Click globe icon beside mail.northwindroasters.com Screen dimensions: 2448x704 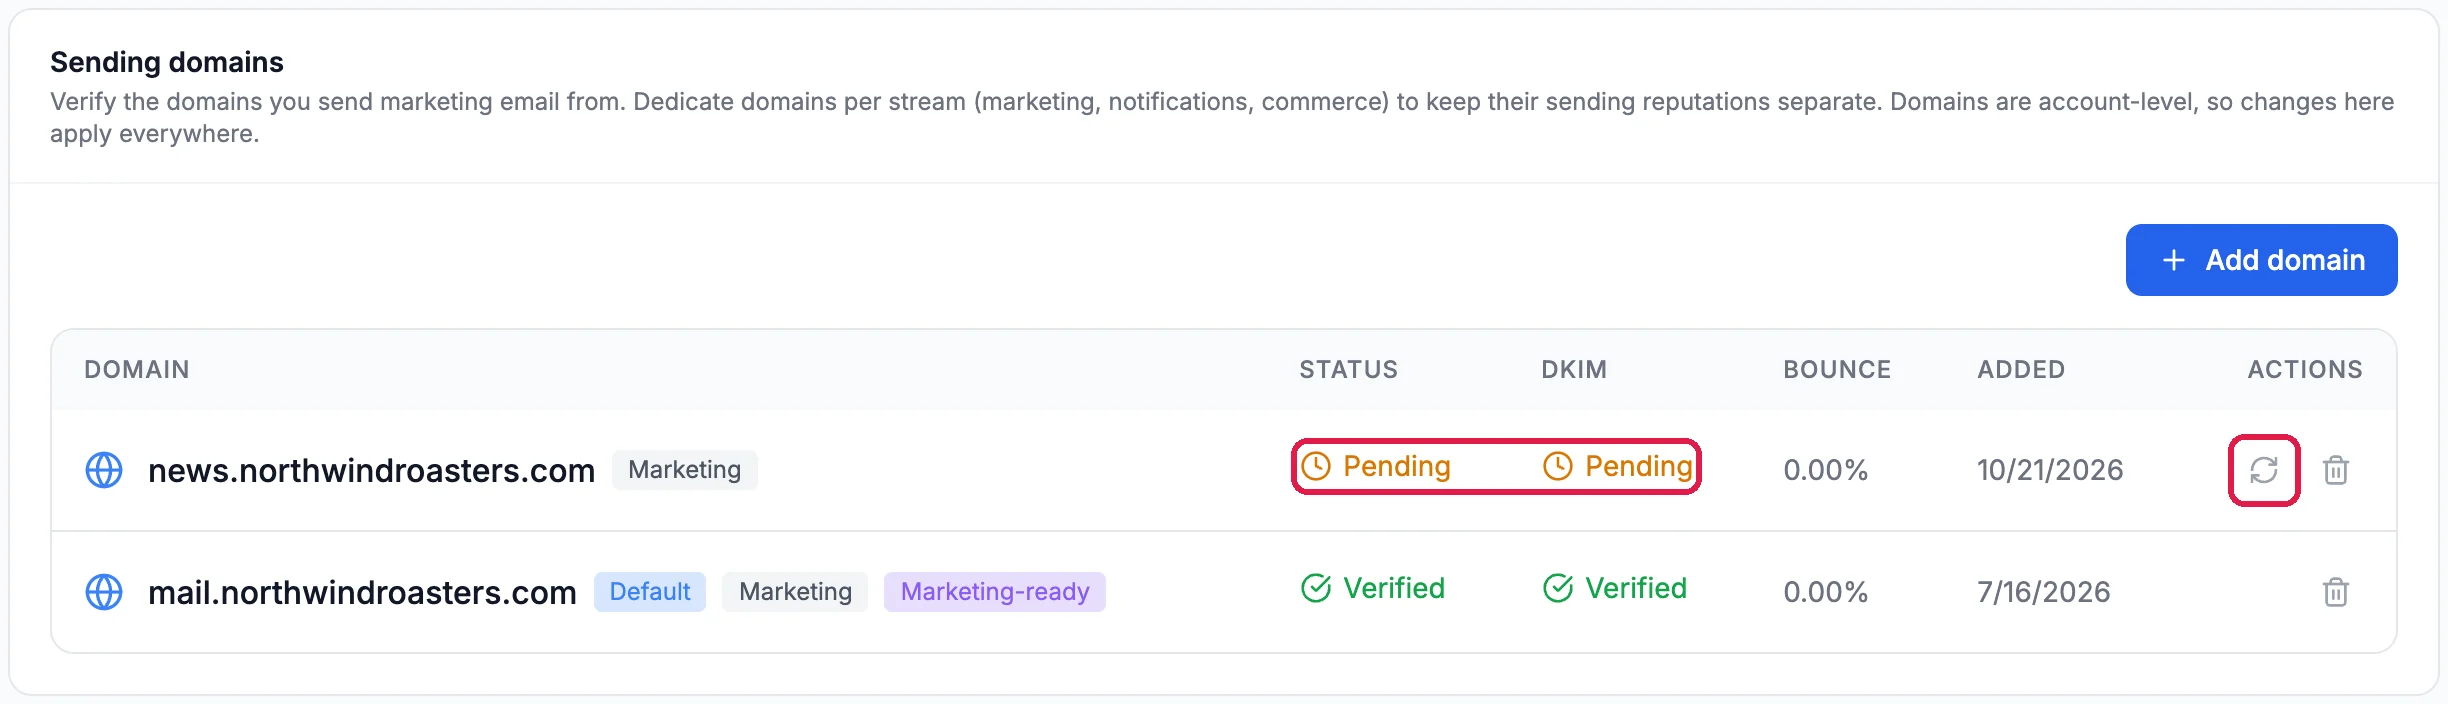point(104,592)
